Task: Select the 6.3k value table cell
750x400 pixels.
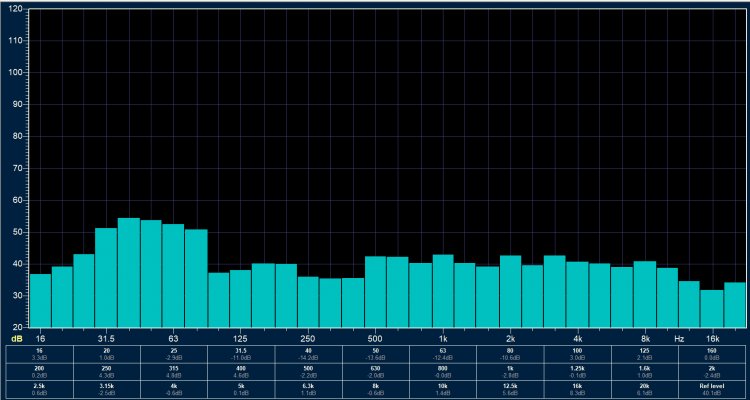Action: click(x=308, y=390)
